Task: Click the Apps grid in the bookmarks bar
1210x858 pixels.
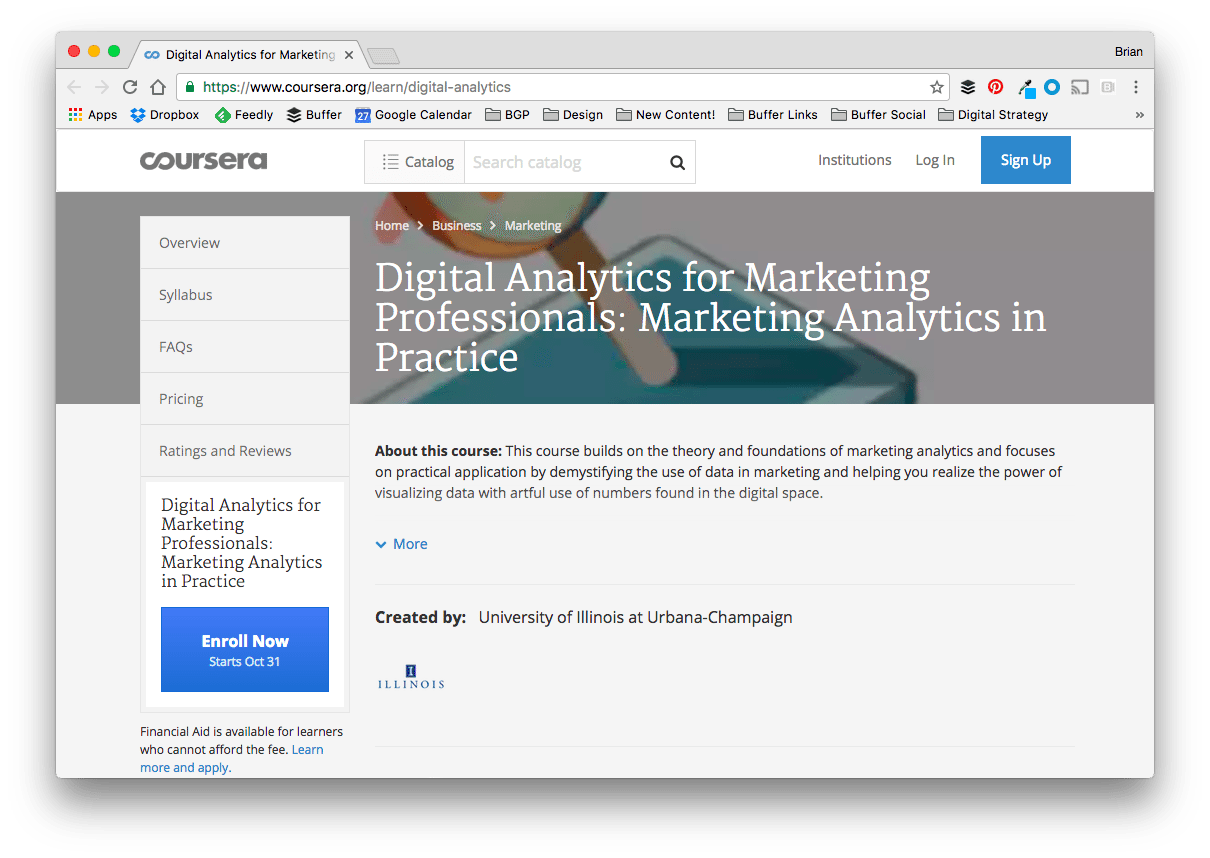Action: click(x=91, y=114)
